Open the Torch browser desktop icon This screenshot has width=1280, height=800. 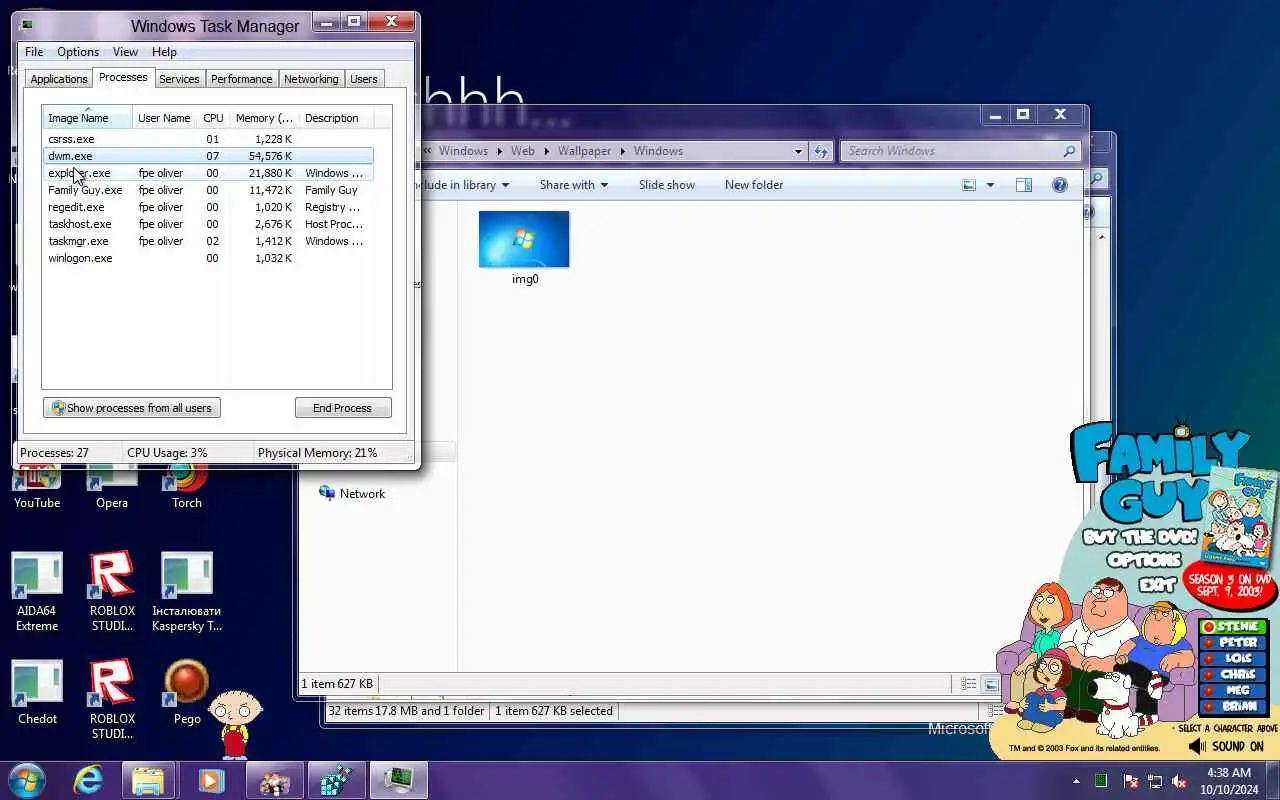pos(187,489)
